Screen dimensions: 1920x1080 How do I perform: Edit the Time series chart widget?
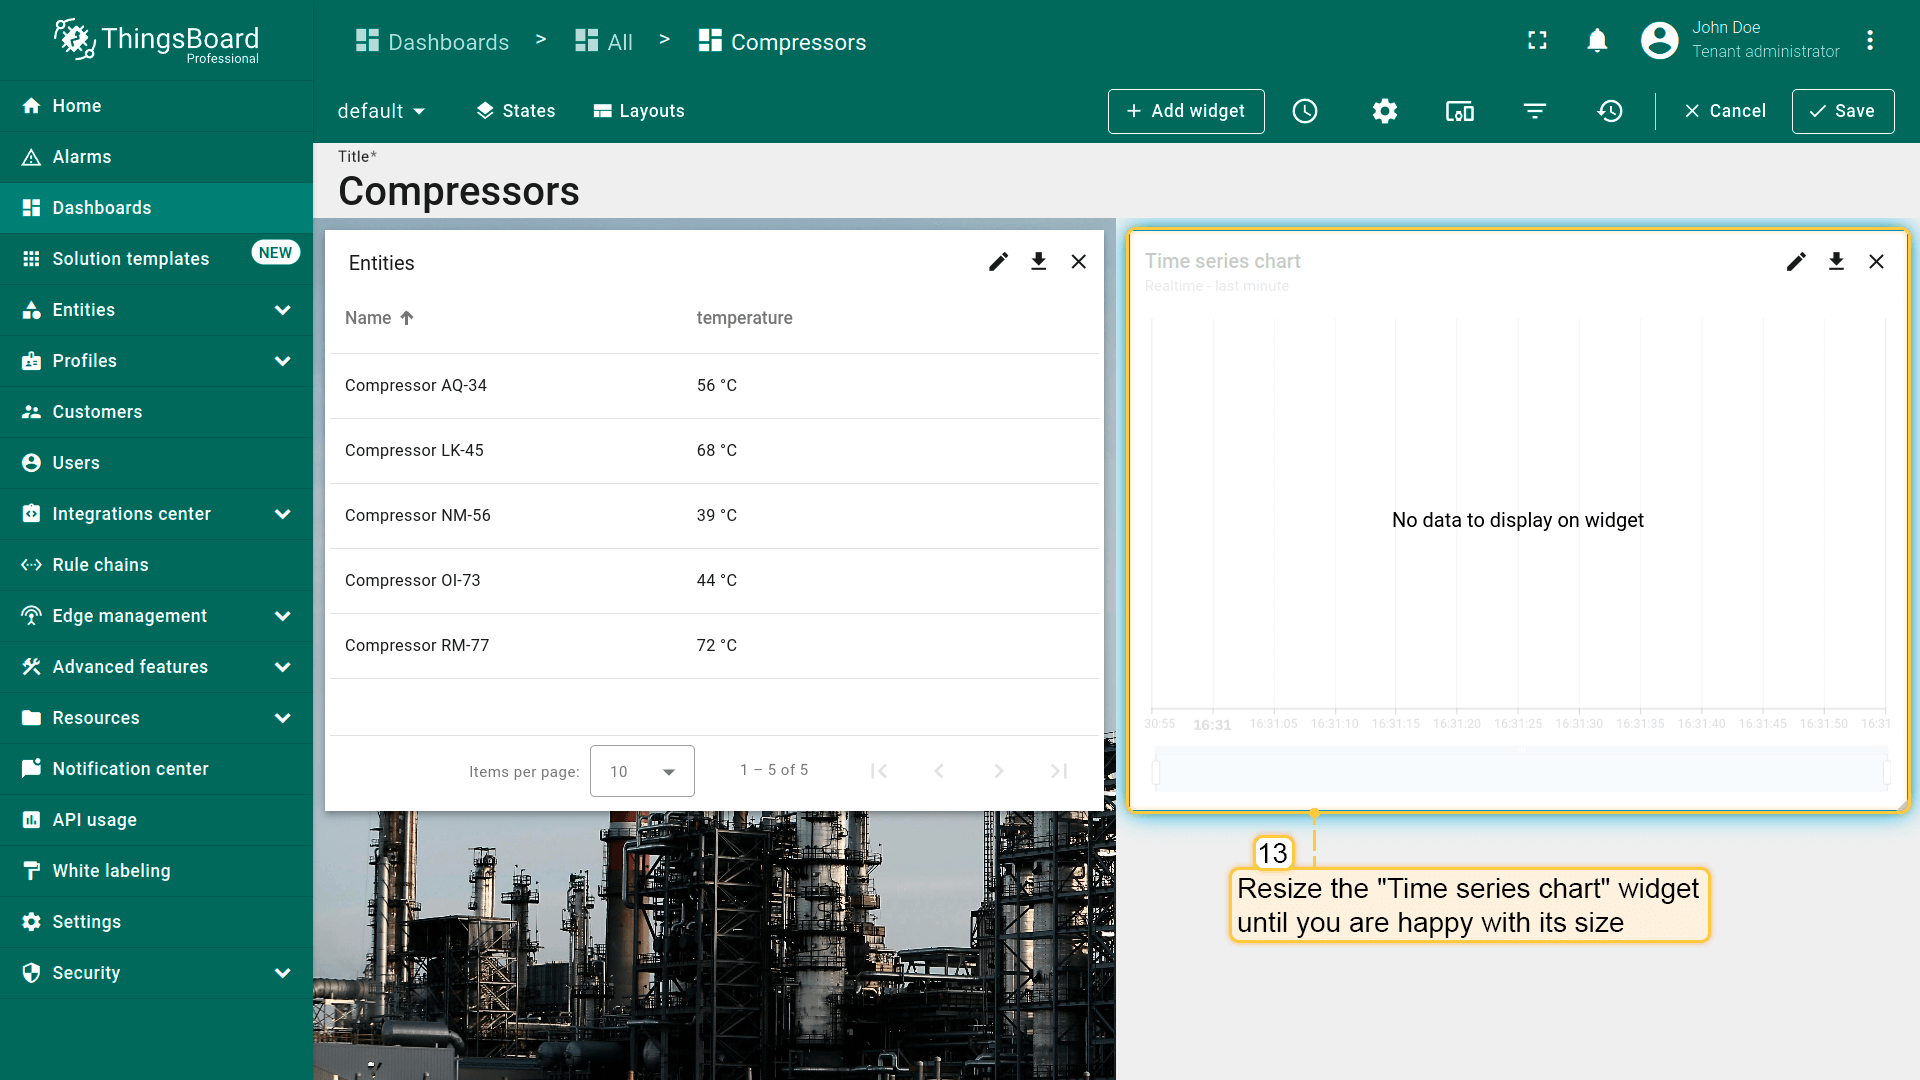click(1796, 262)
